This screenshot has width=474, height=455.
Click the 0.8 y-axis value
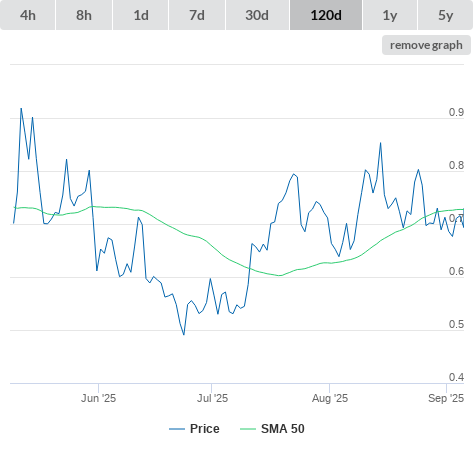tap(456, 165)
